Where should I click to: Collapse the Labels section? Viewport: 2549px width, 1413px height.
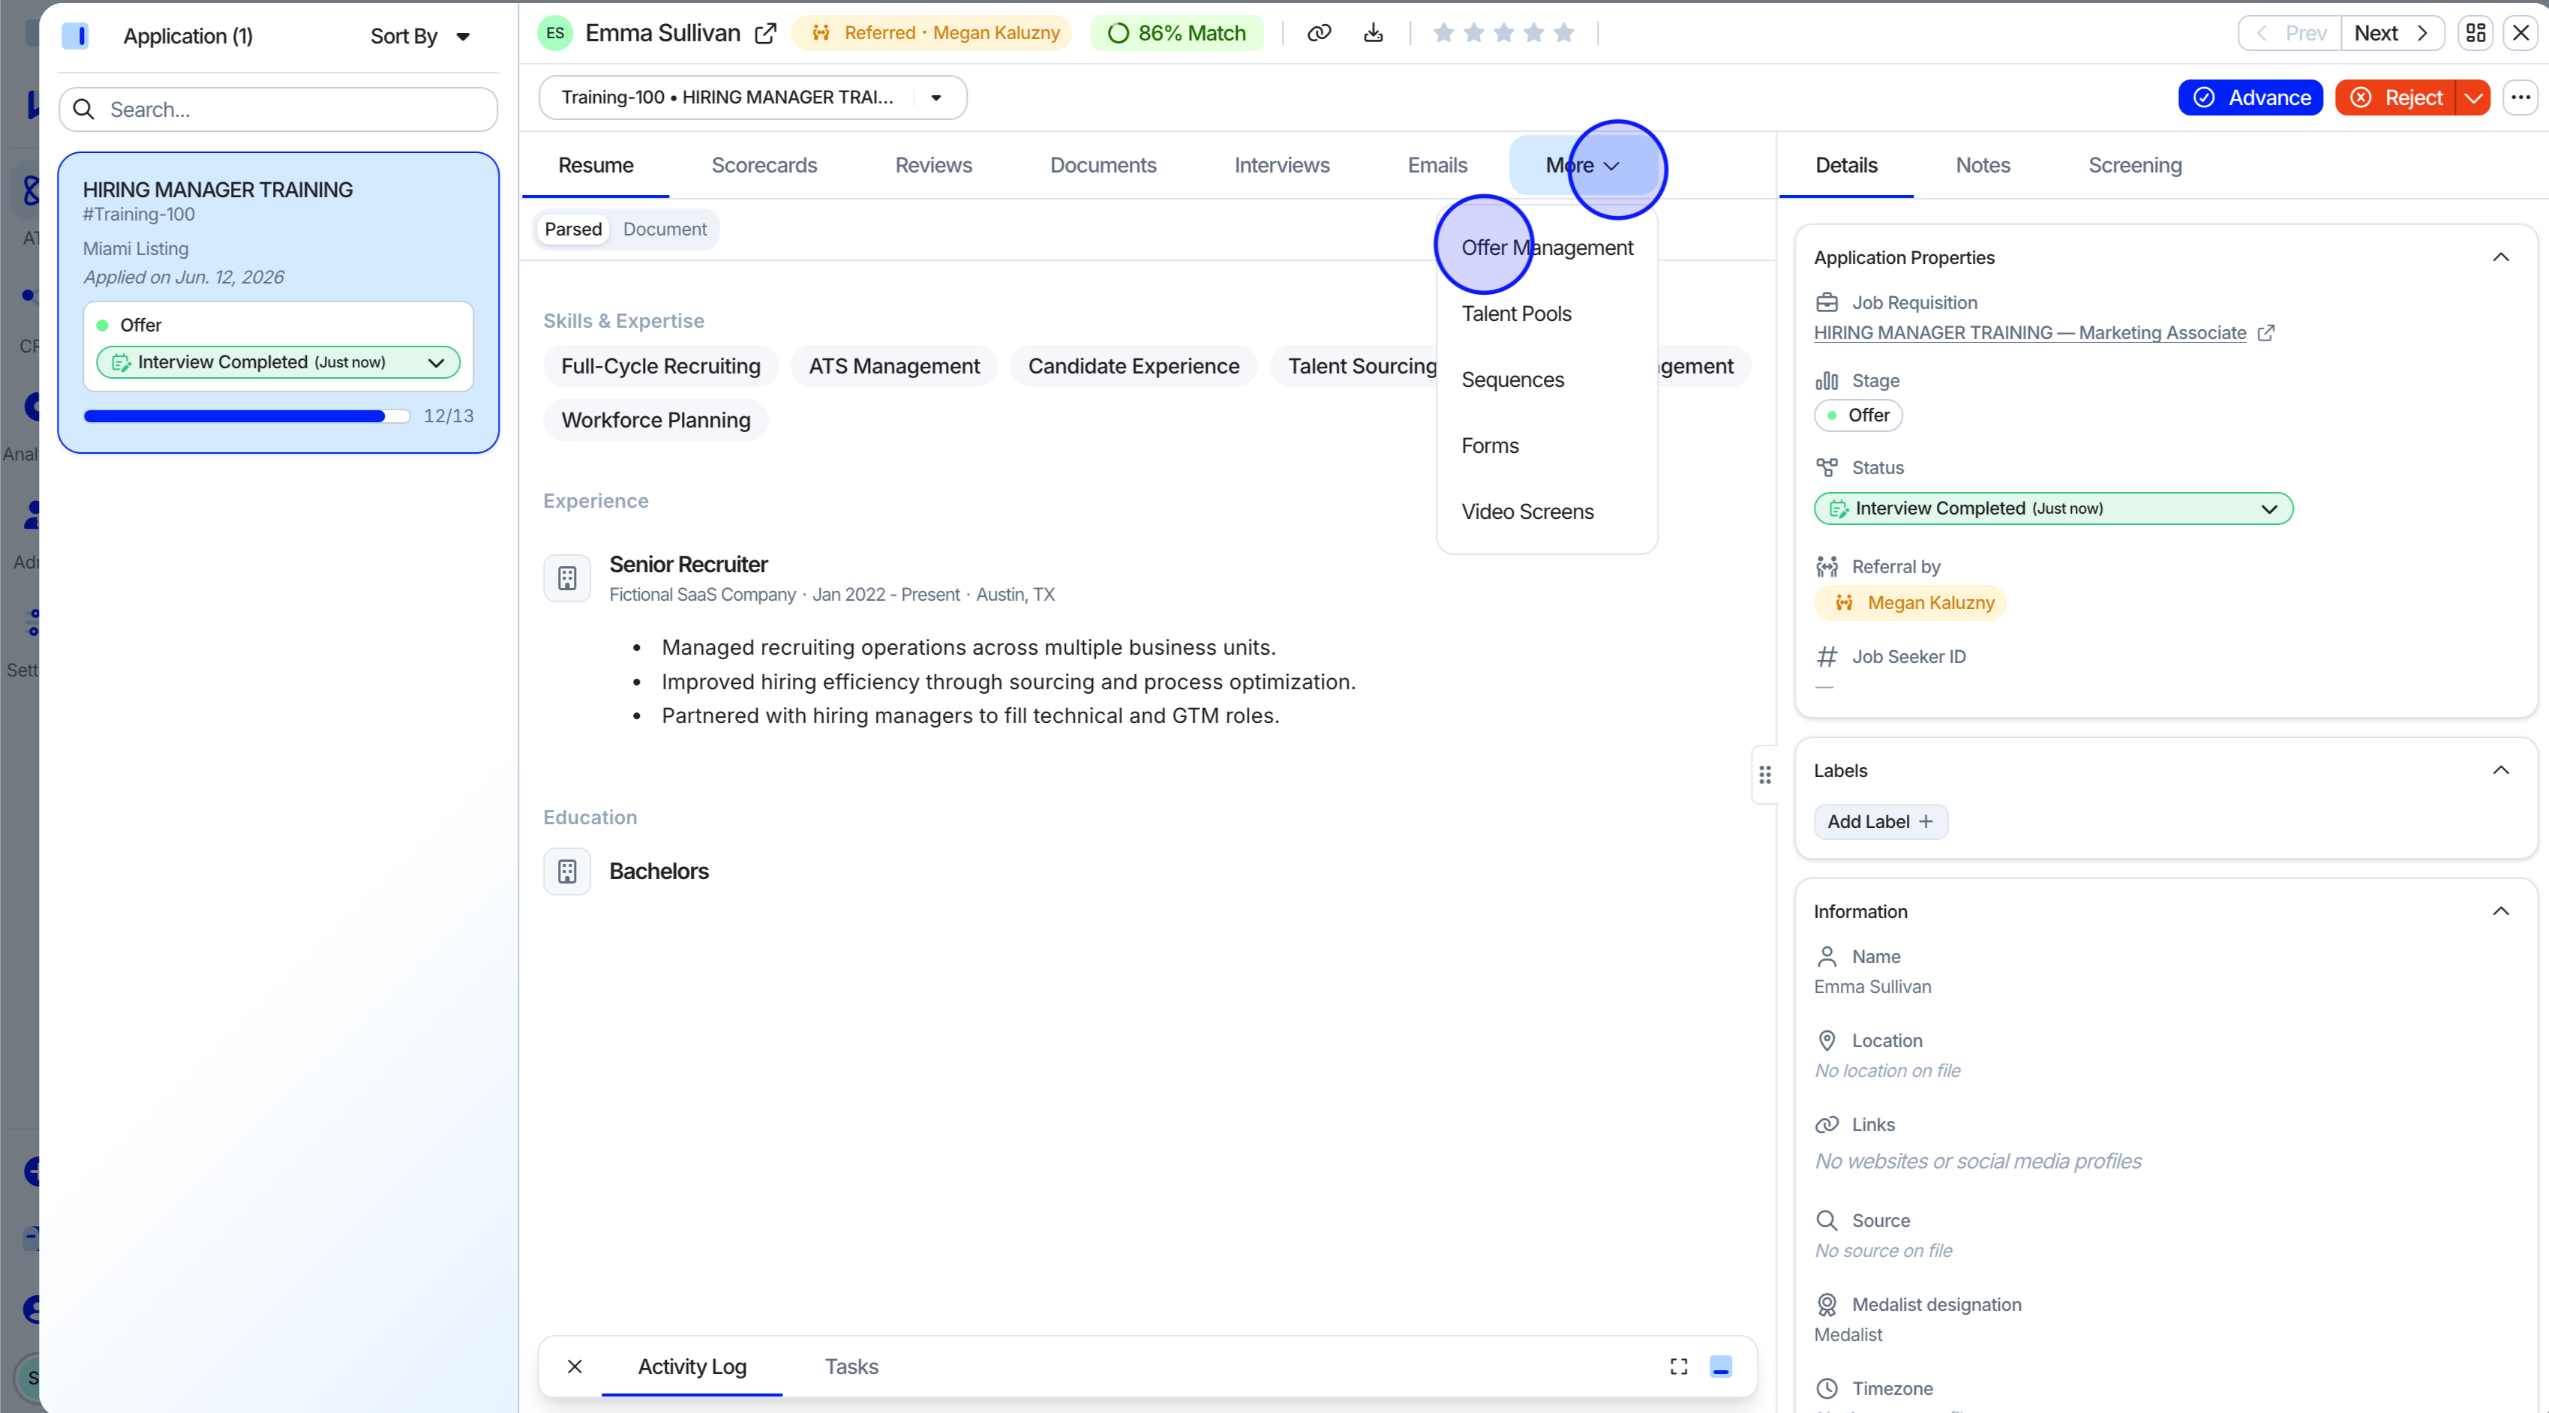click(x=2500, y=770)
